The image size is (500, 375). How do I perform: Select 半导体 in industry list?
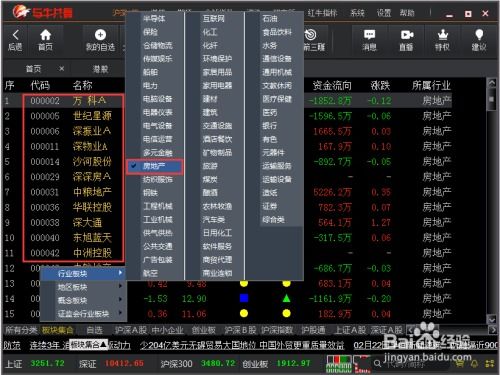click(154, 19)
